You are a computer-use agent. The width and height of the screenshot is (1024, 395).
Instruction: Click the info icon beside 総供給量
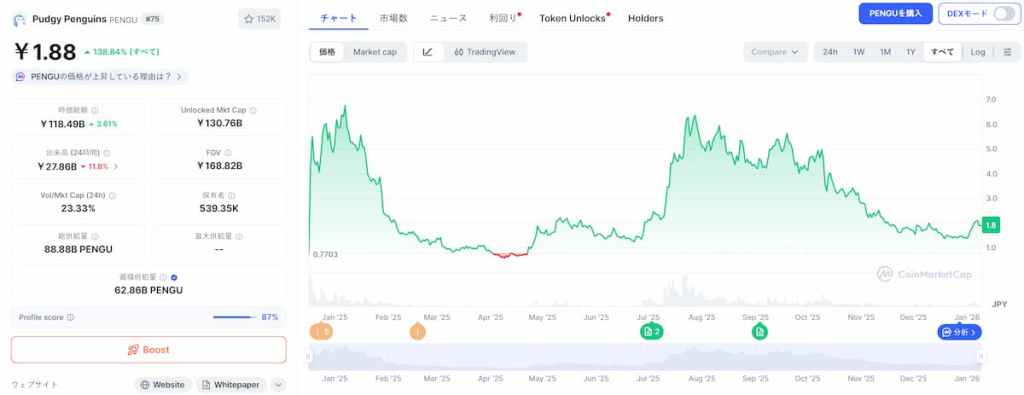[x=95, y=236]
